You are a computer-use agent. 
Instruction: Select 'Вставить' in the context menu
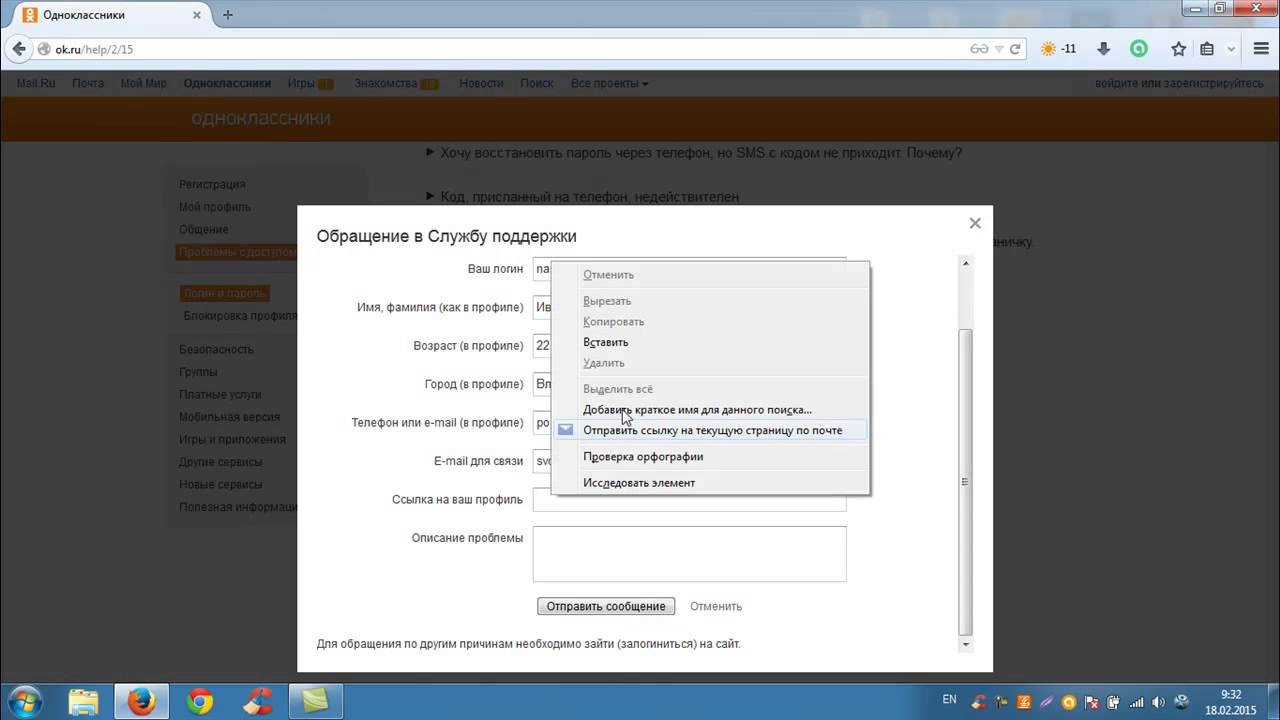pyautogui.click(x=606, y=342)
